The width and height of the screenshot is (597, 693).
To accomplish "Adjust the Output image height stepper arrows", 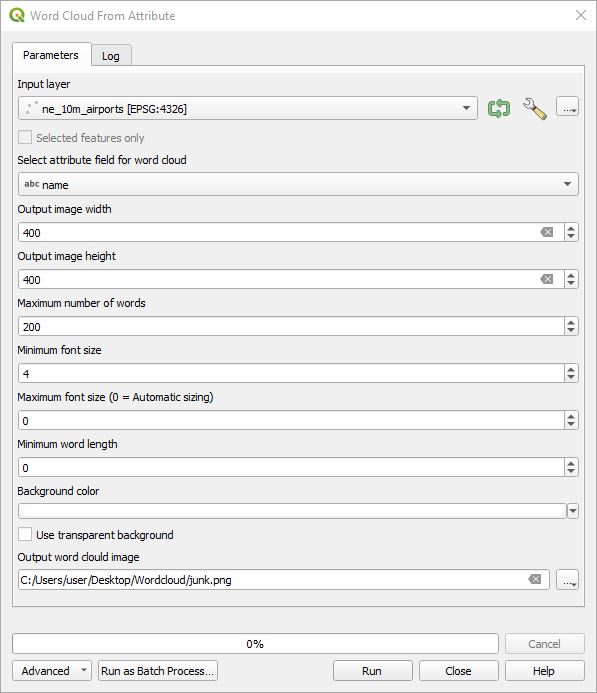I will [571, 279].
